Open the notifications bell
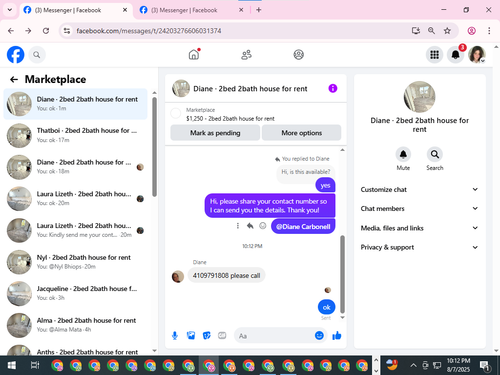Image resolution: width=500 pixels, height=375 pixels. [456, 55]
